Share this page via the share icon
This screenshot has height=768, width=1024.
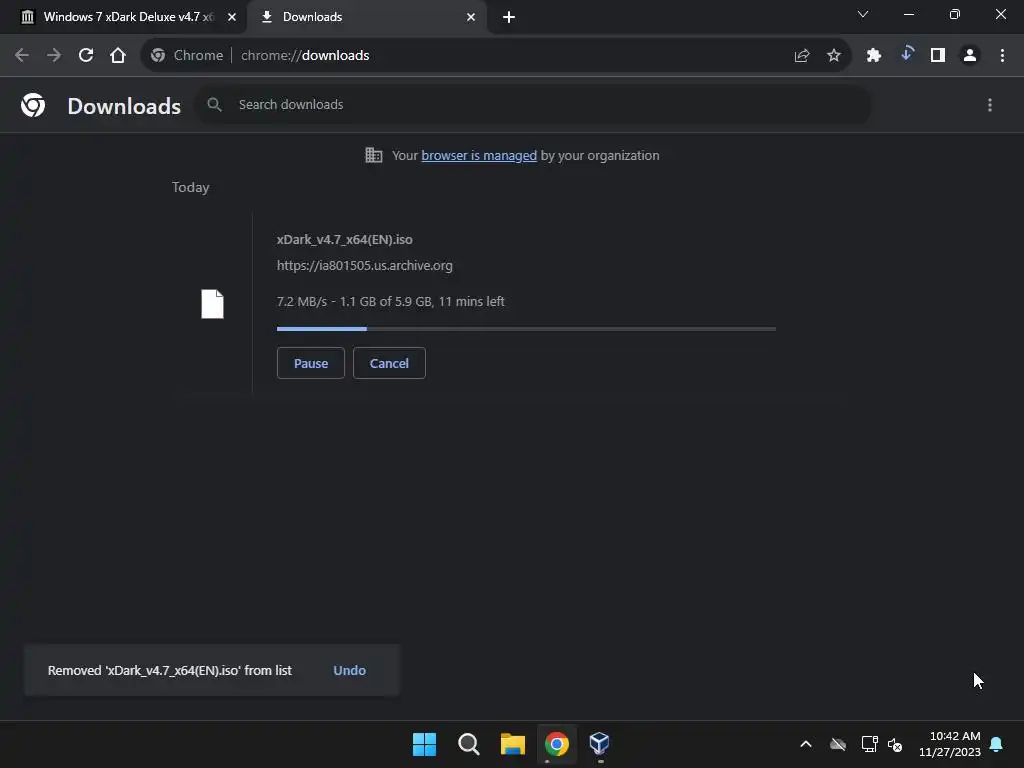[x=802, y=56]
